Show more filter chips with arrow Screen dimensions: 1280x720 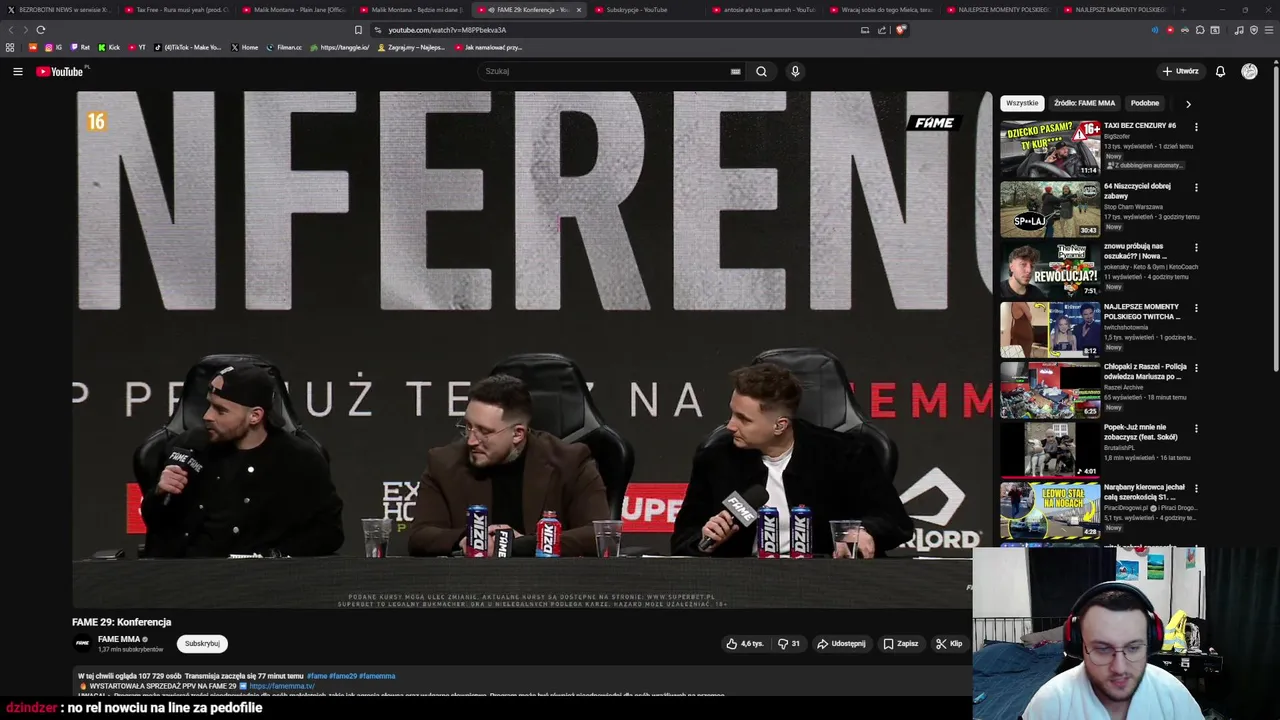coord(1188,103)
